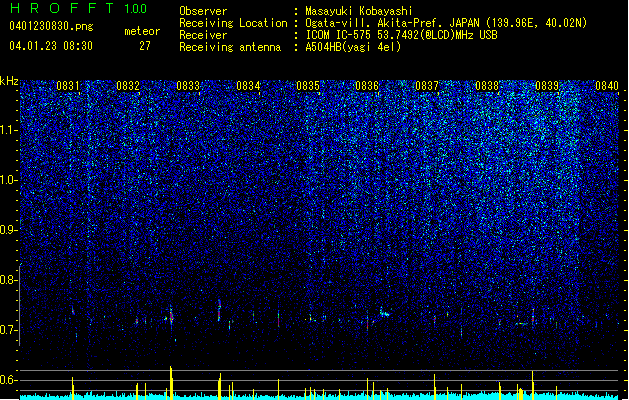
Task: Click the observer name Masayuki Kobayashi
Action: (359, 11)
